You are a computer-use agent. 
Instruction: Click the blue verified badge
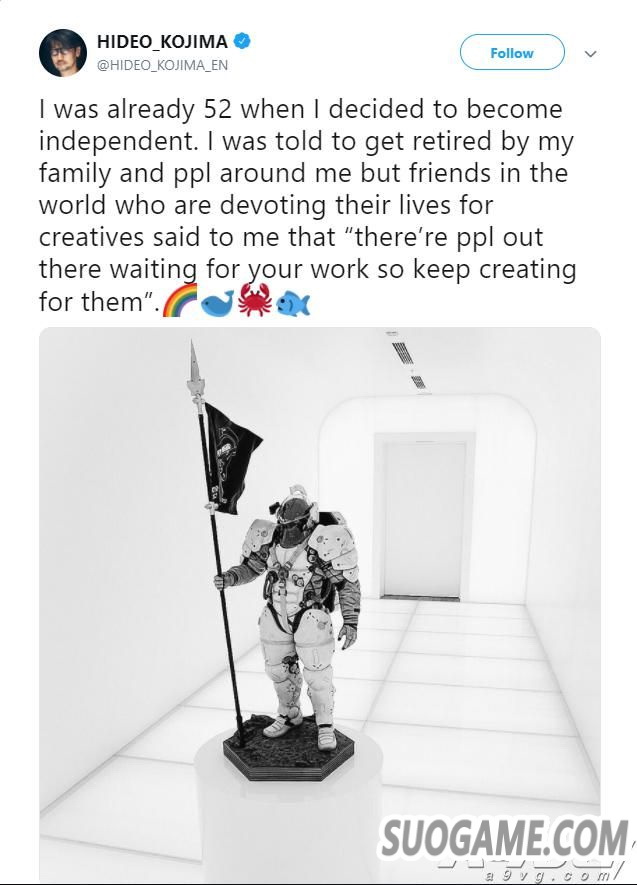click(242, 41)
